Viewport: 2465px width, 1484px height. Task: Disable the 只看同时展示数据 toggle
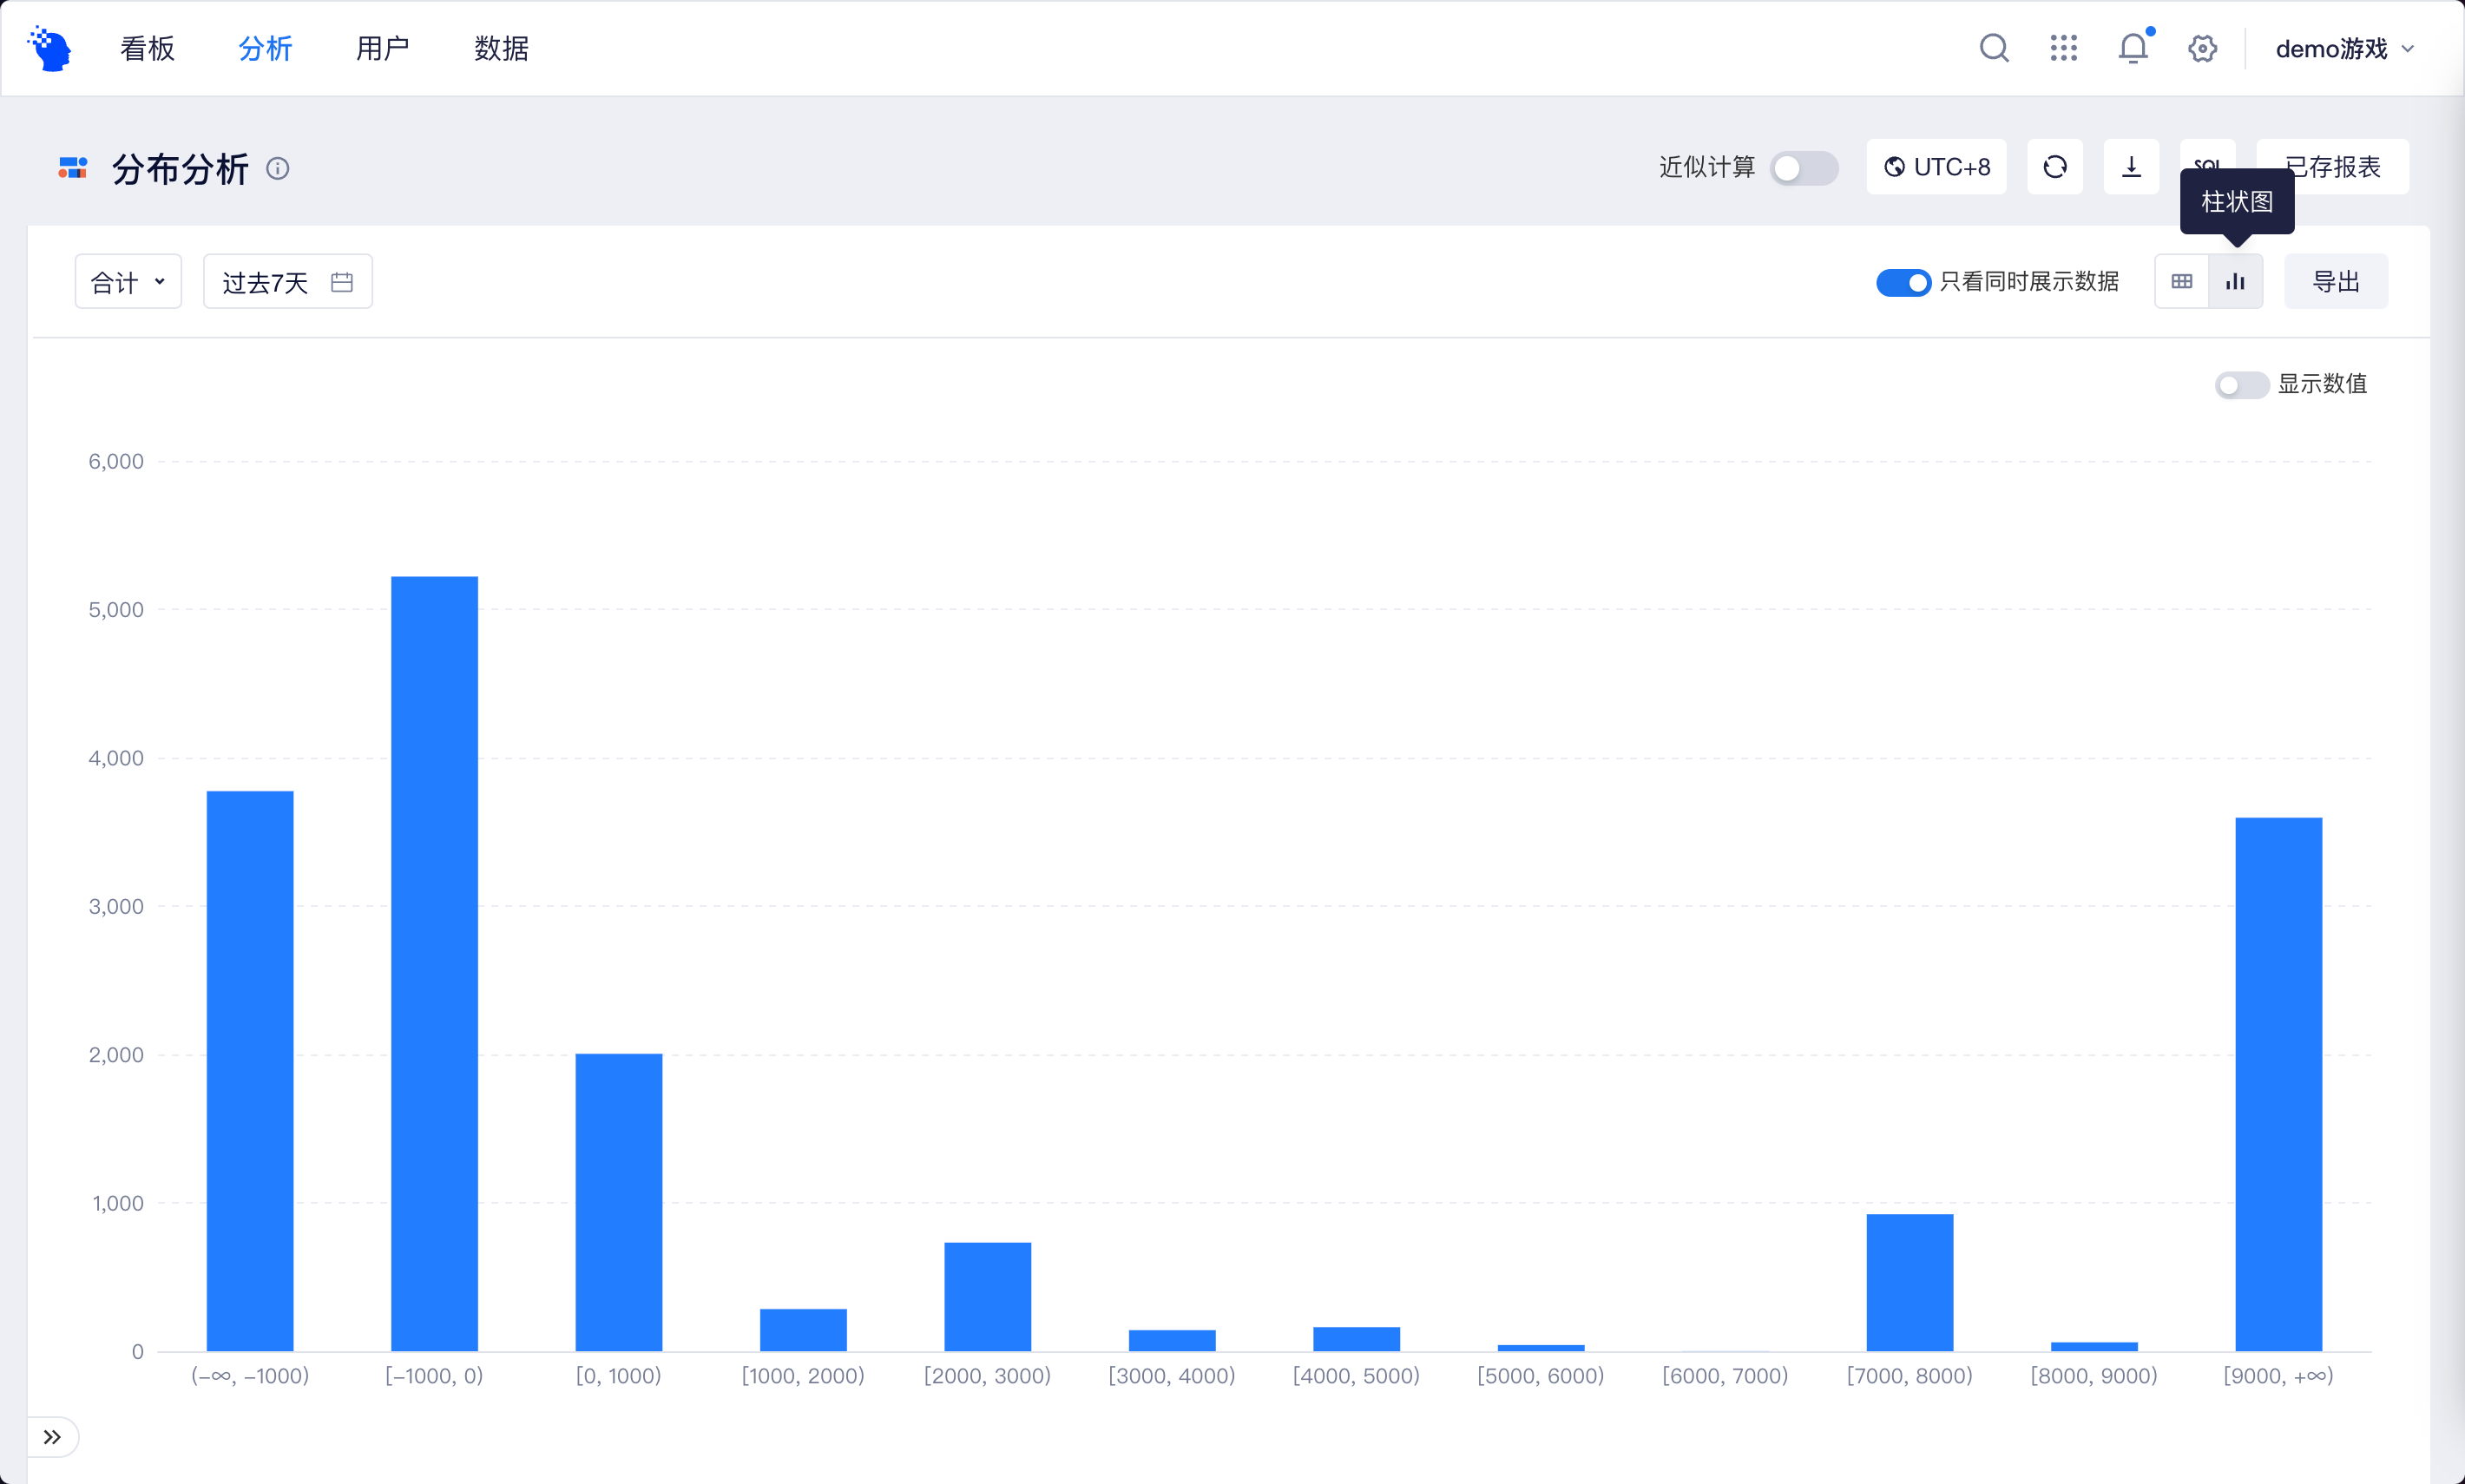[x=1903, y=282]
